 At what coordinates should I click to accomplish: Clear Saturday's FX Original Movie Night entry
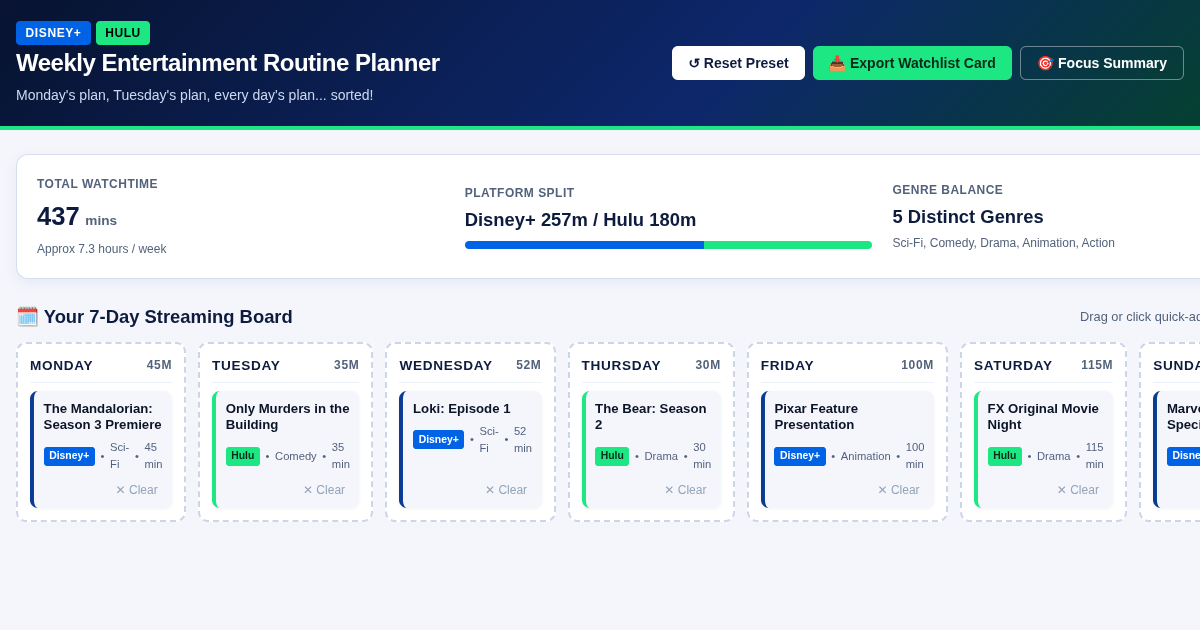point(1078,490)
